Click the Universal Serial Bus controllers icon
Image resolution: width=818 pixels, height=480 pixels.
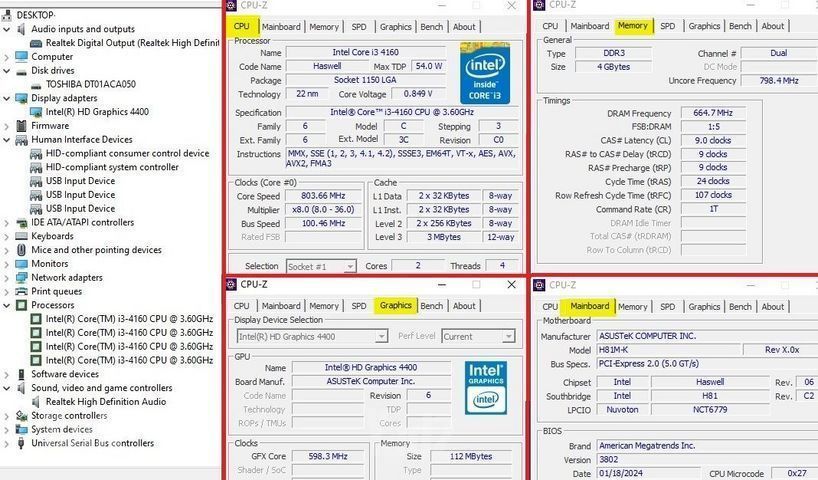[x=21, y=443]
